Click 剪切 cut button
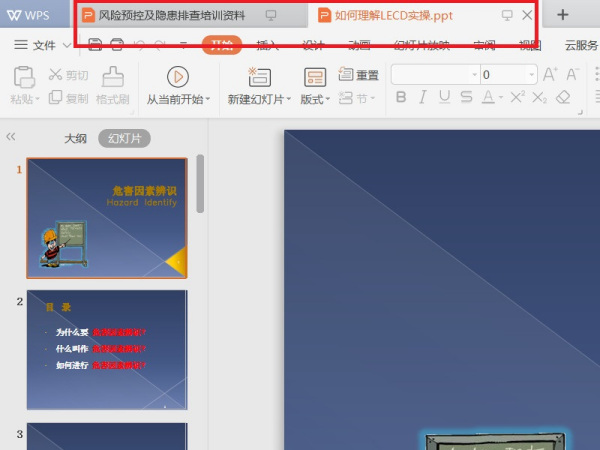Viewport: 600px width, 450px height. 68,75
